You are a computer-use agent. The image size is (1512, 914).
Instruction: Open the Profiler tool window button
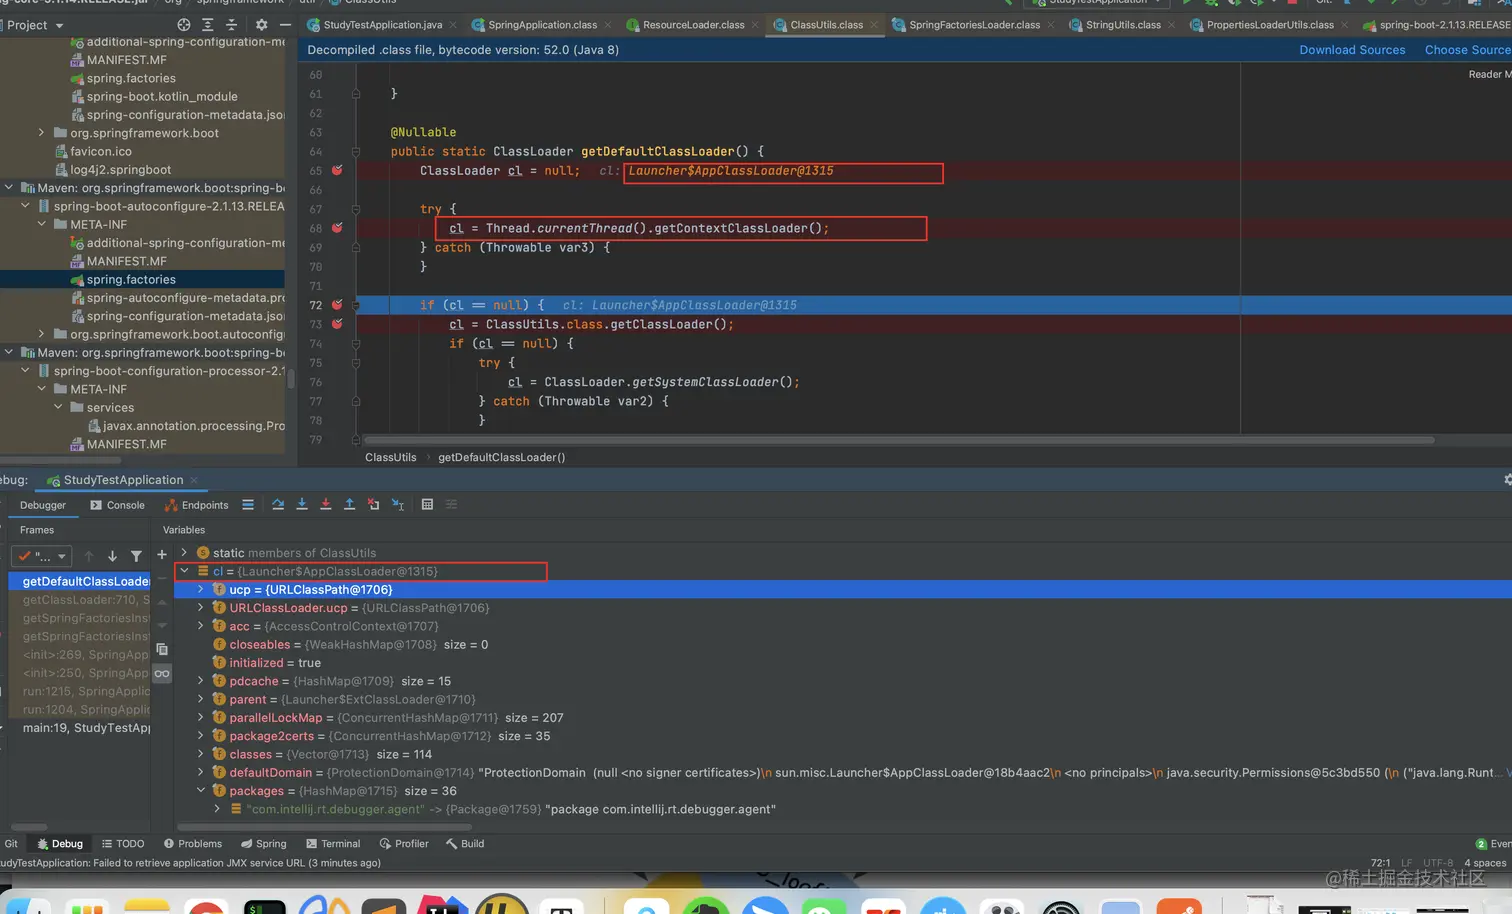pos(404,844)
